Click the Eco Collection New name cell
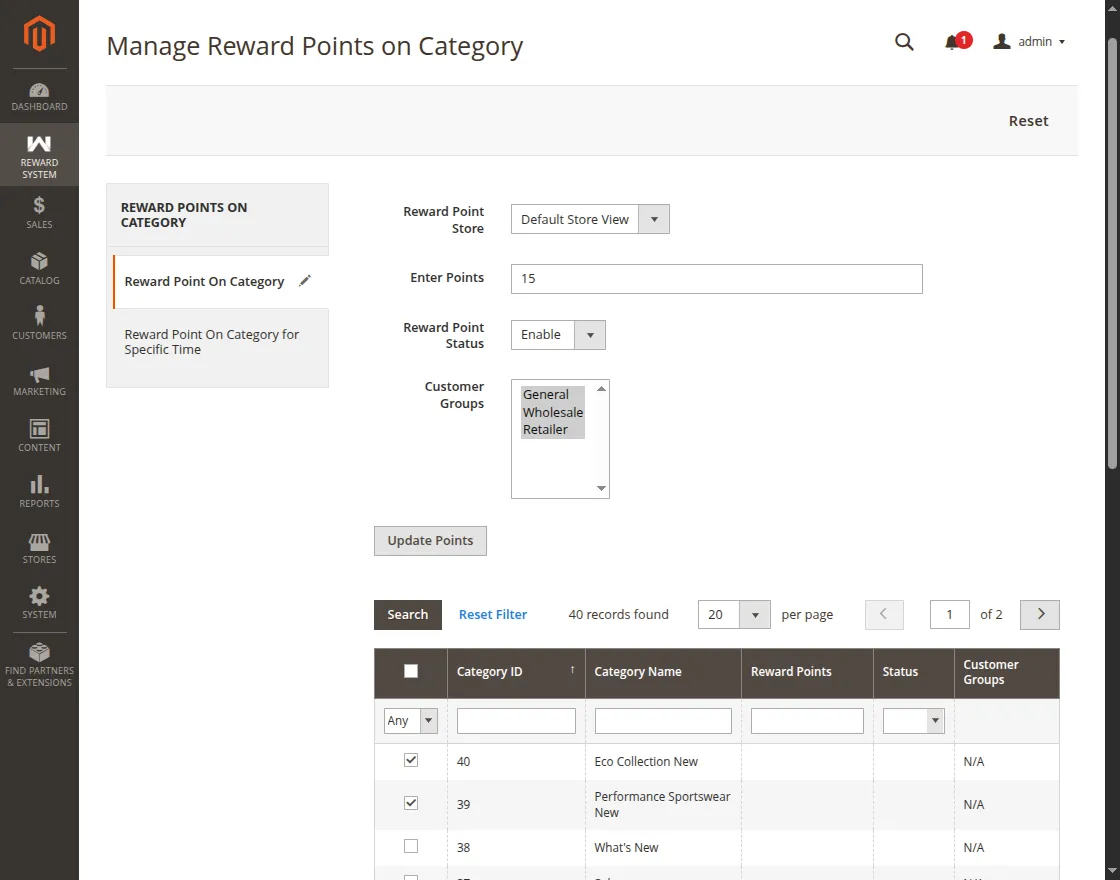Screen dimensions: 1120x880 point(663,761)
